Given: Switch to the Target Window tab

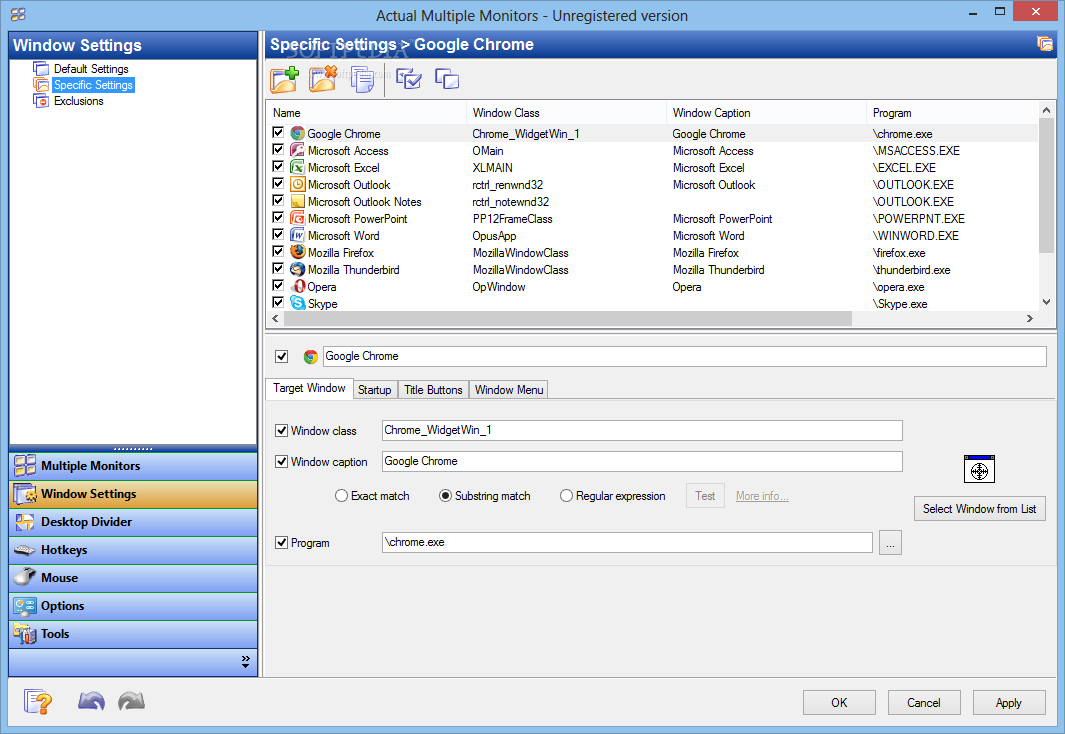Looking at the screenshot, I should [x=309, y=388].
